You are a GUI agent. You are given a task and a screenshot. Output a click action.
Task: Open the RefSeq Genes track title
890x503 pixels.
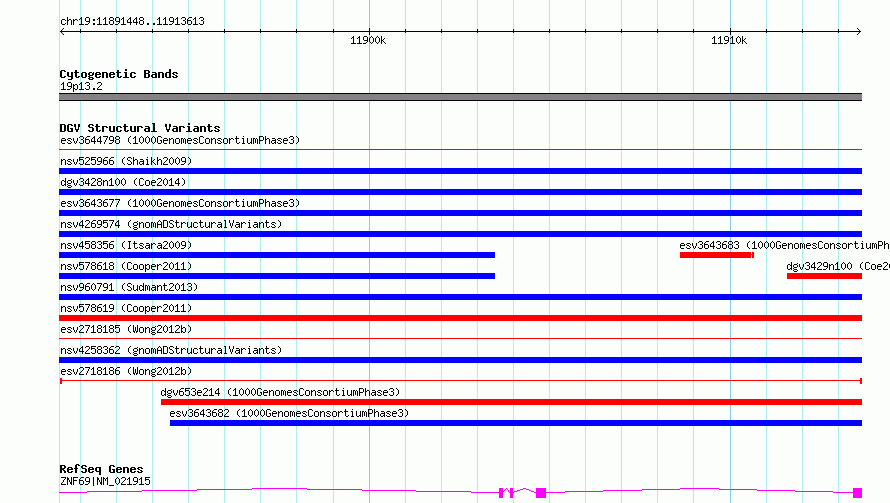click(102, 469)
